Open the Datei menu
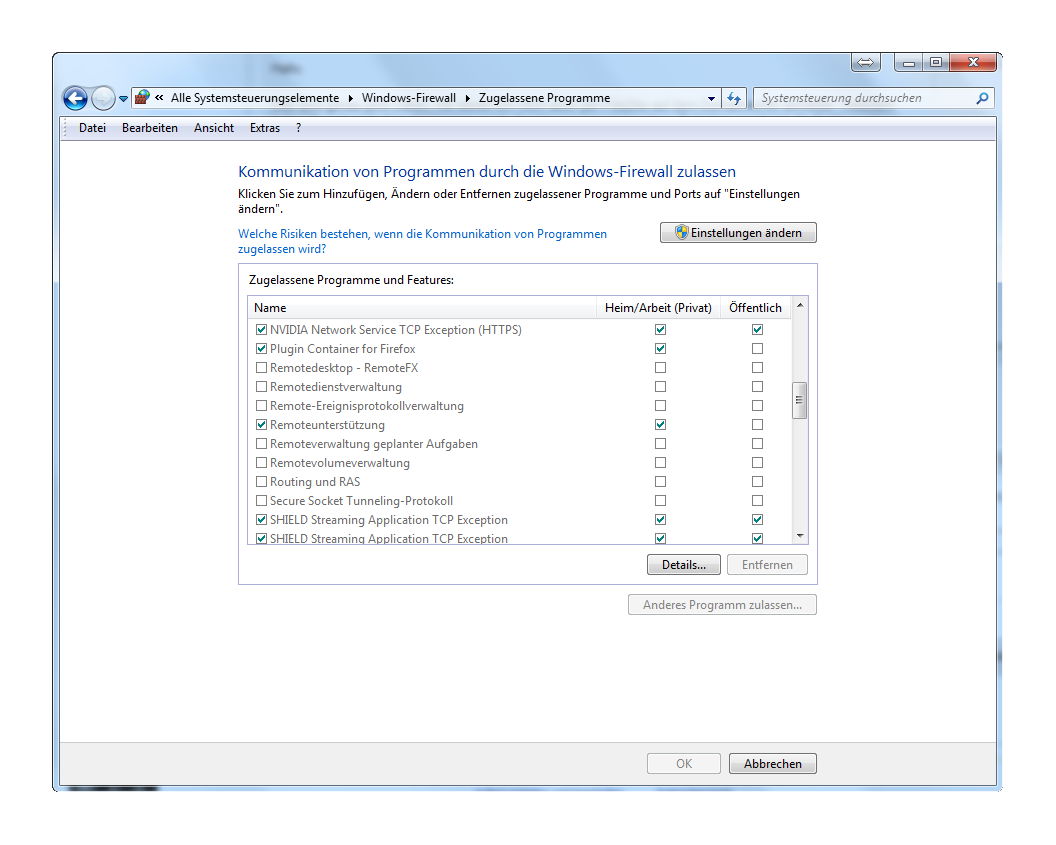 (92, 128)
